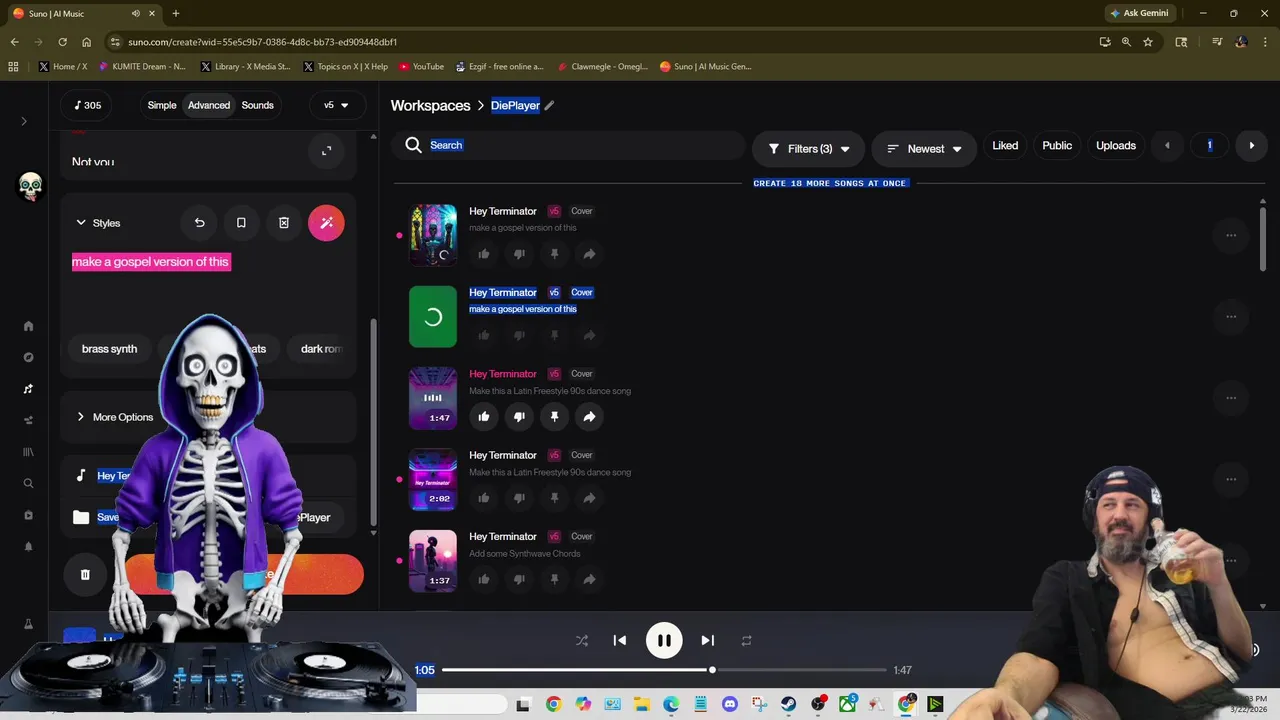This screenshot has height=720, width=1280.
Task: Expand the left sidebar with the arrow
Action: (x=24, y=121)
